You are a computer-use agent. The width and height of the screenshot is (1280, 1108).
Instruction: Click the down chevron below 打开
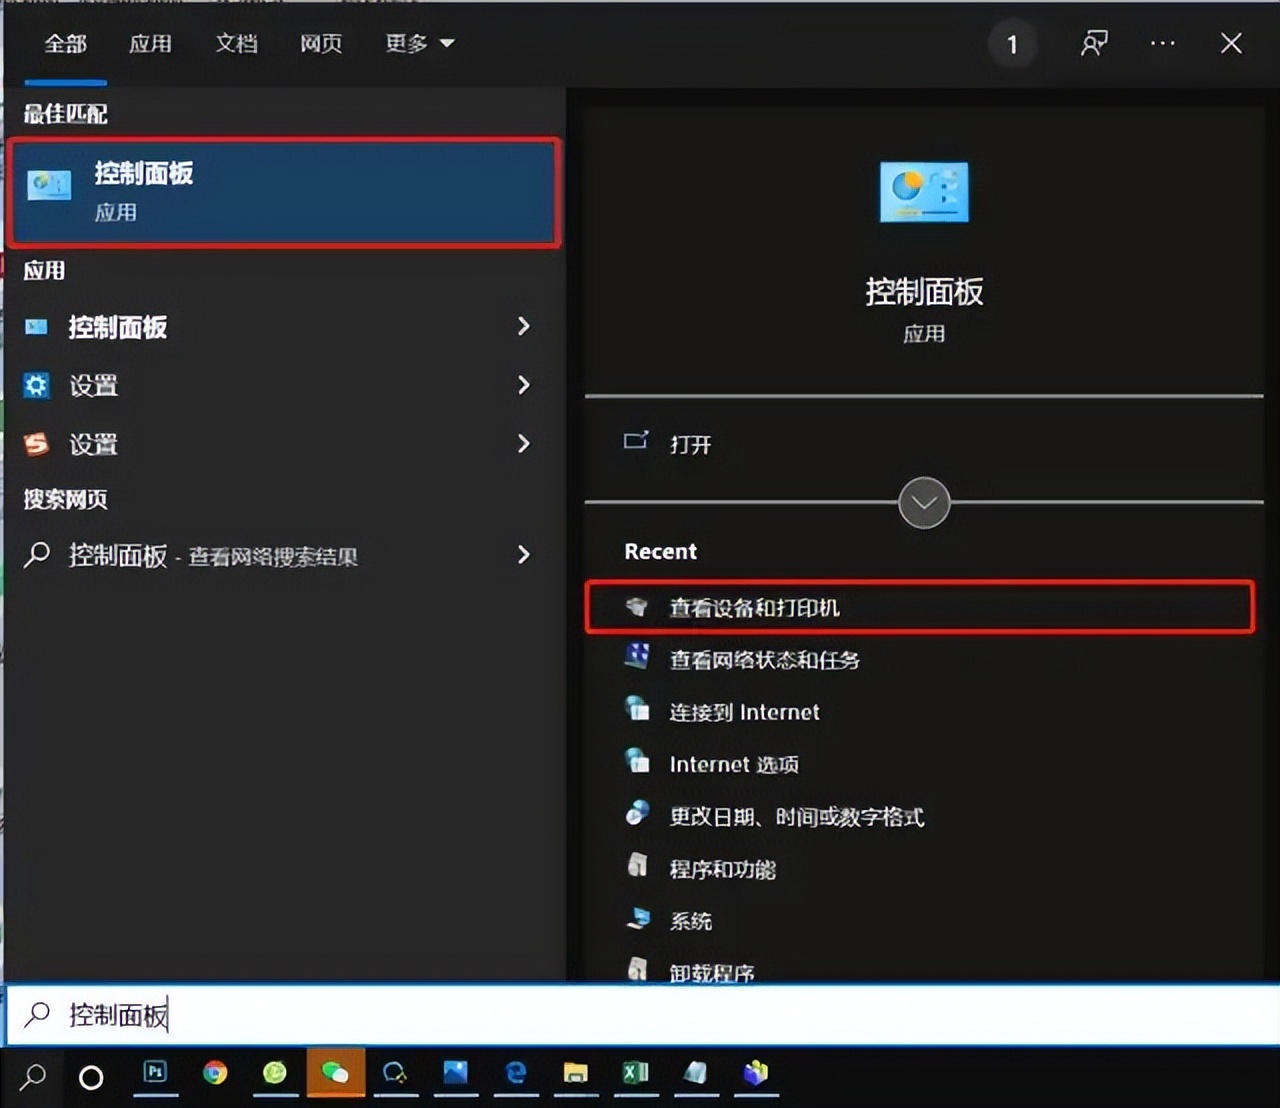(x=922, y=503)
